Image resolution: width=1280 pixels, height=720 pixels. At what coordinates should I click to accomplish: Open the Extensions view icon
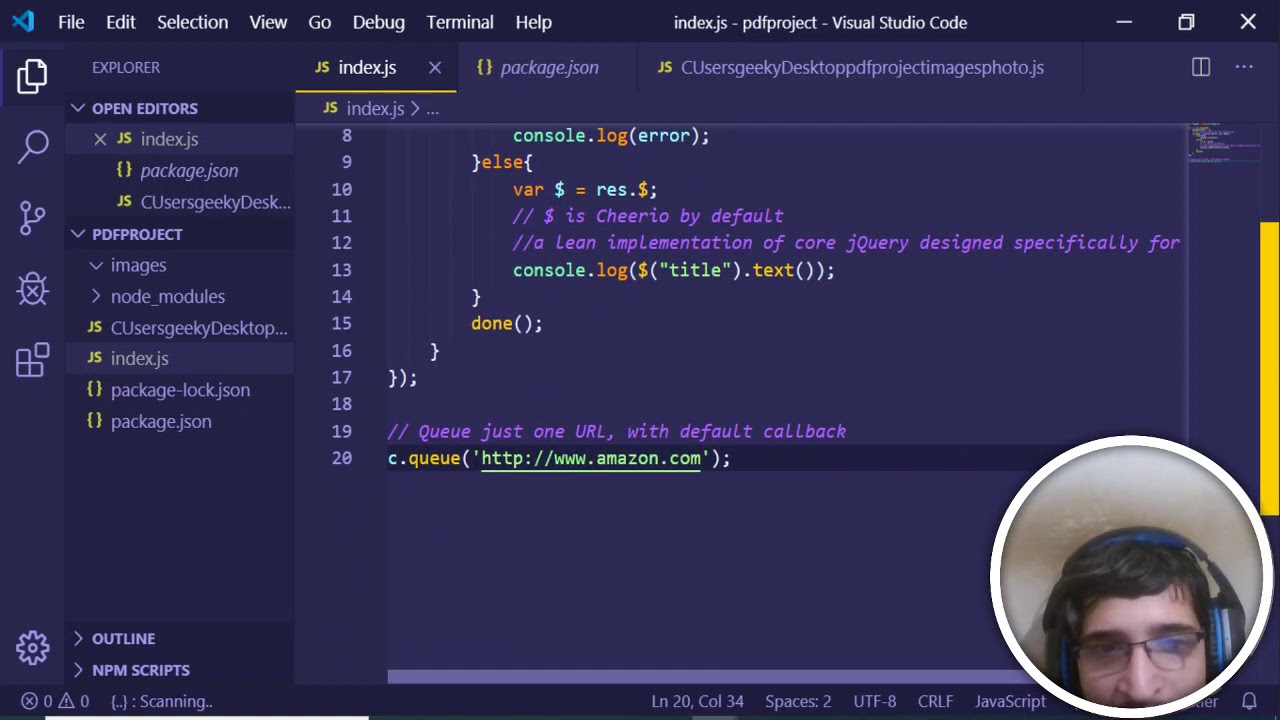pyautogui.click(x=32, y=360)
